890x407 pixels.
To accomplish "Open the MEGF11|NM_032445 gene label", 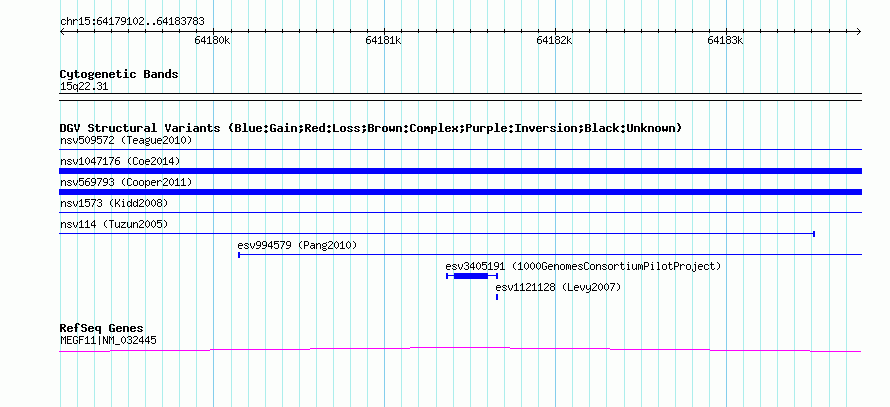I will point(108,341).
